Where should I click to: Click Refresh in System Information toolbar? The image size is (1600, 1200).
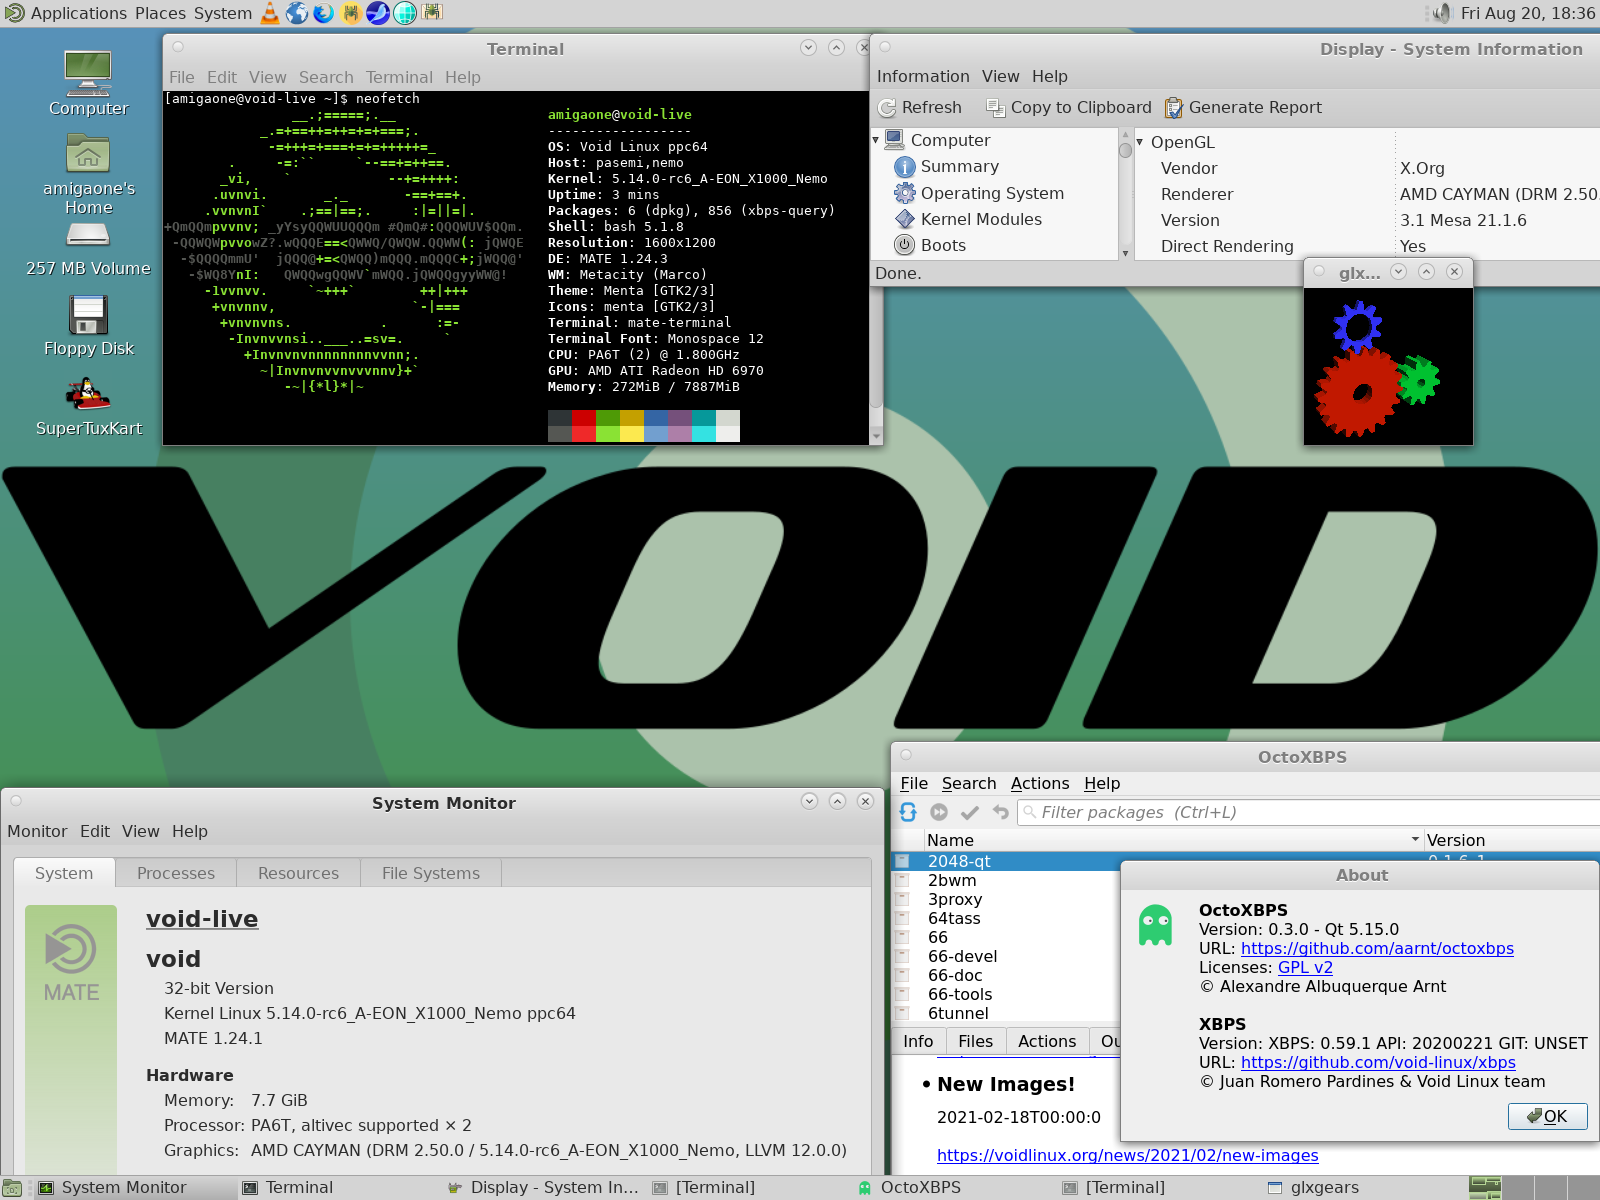tap(920, 107)
